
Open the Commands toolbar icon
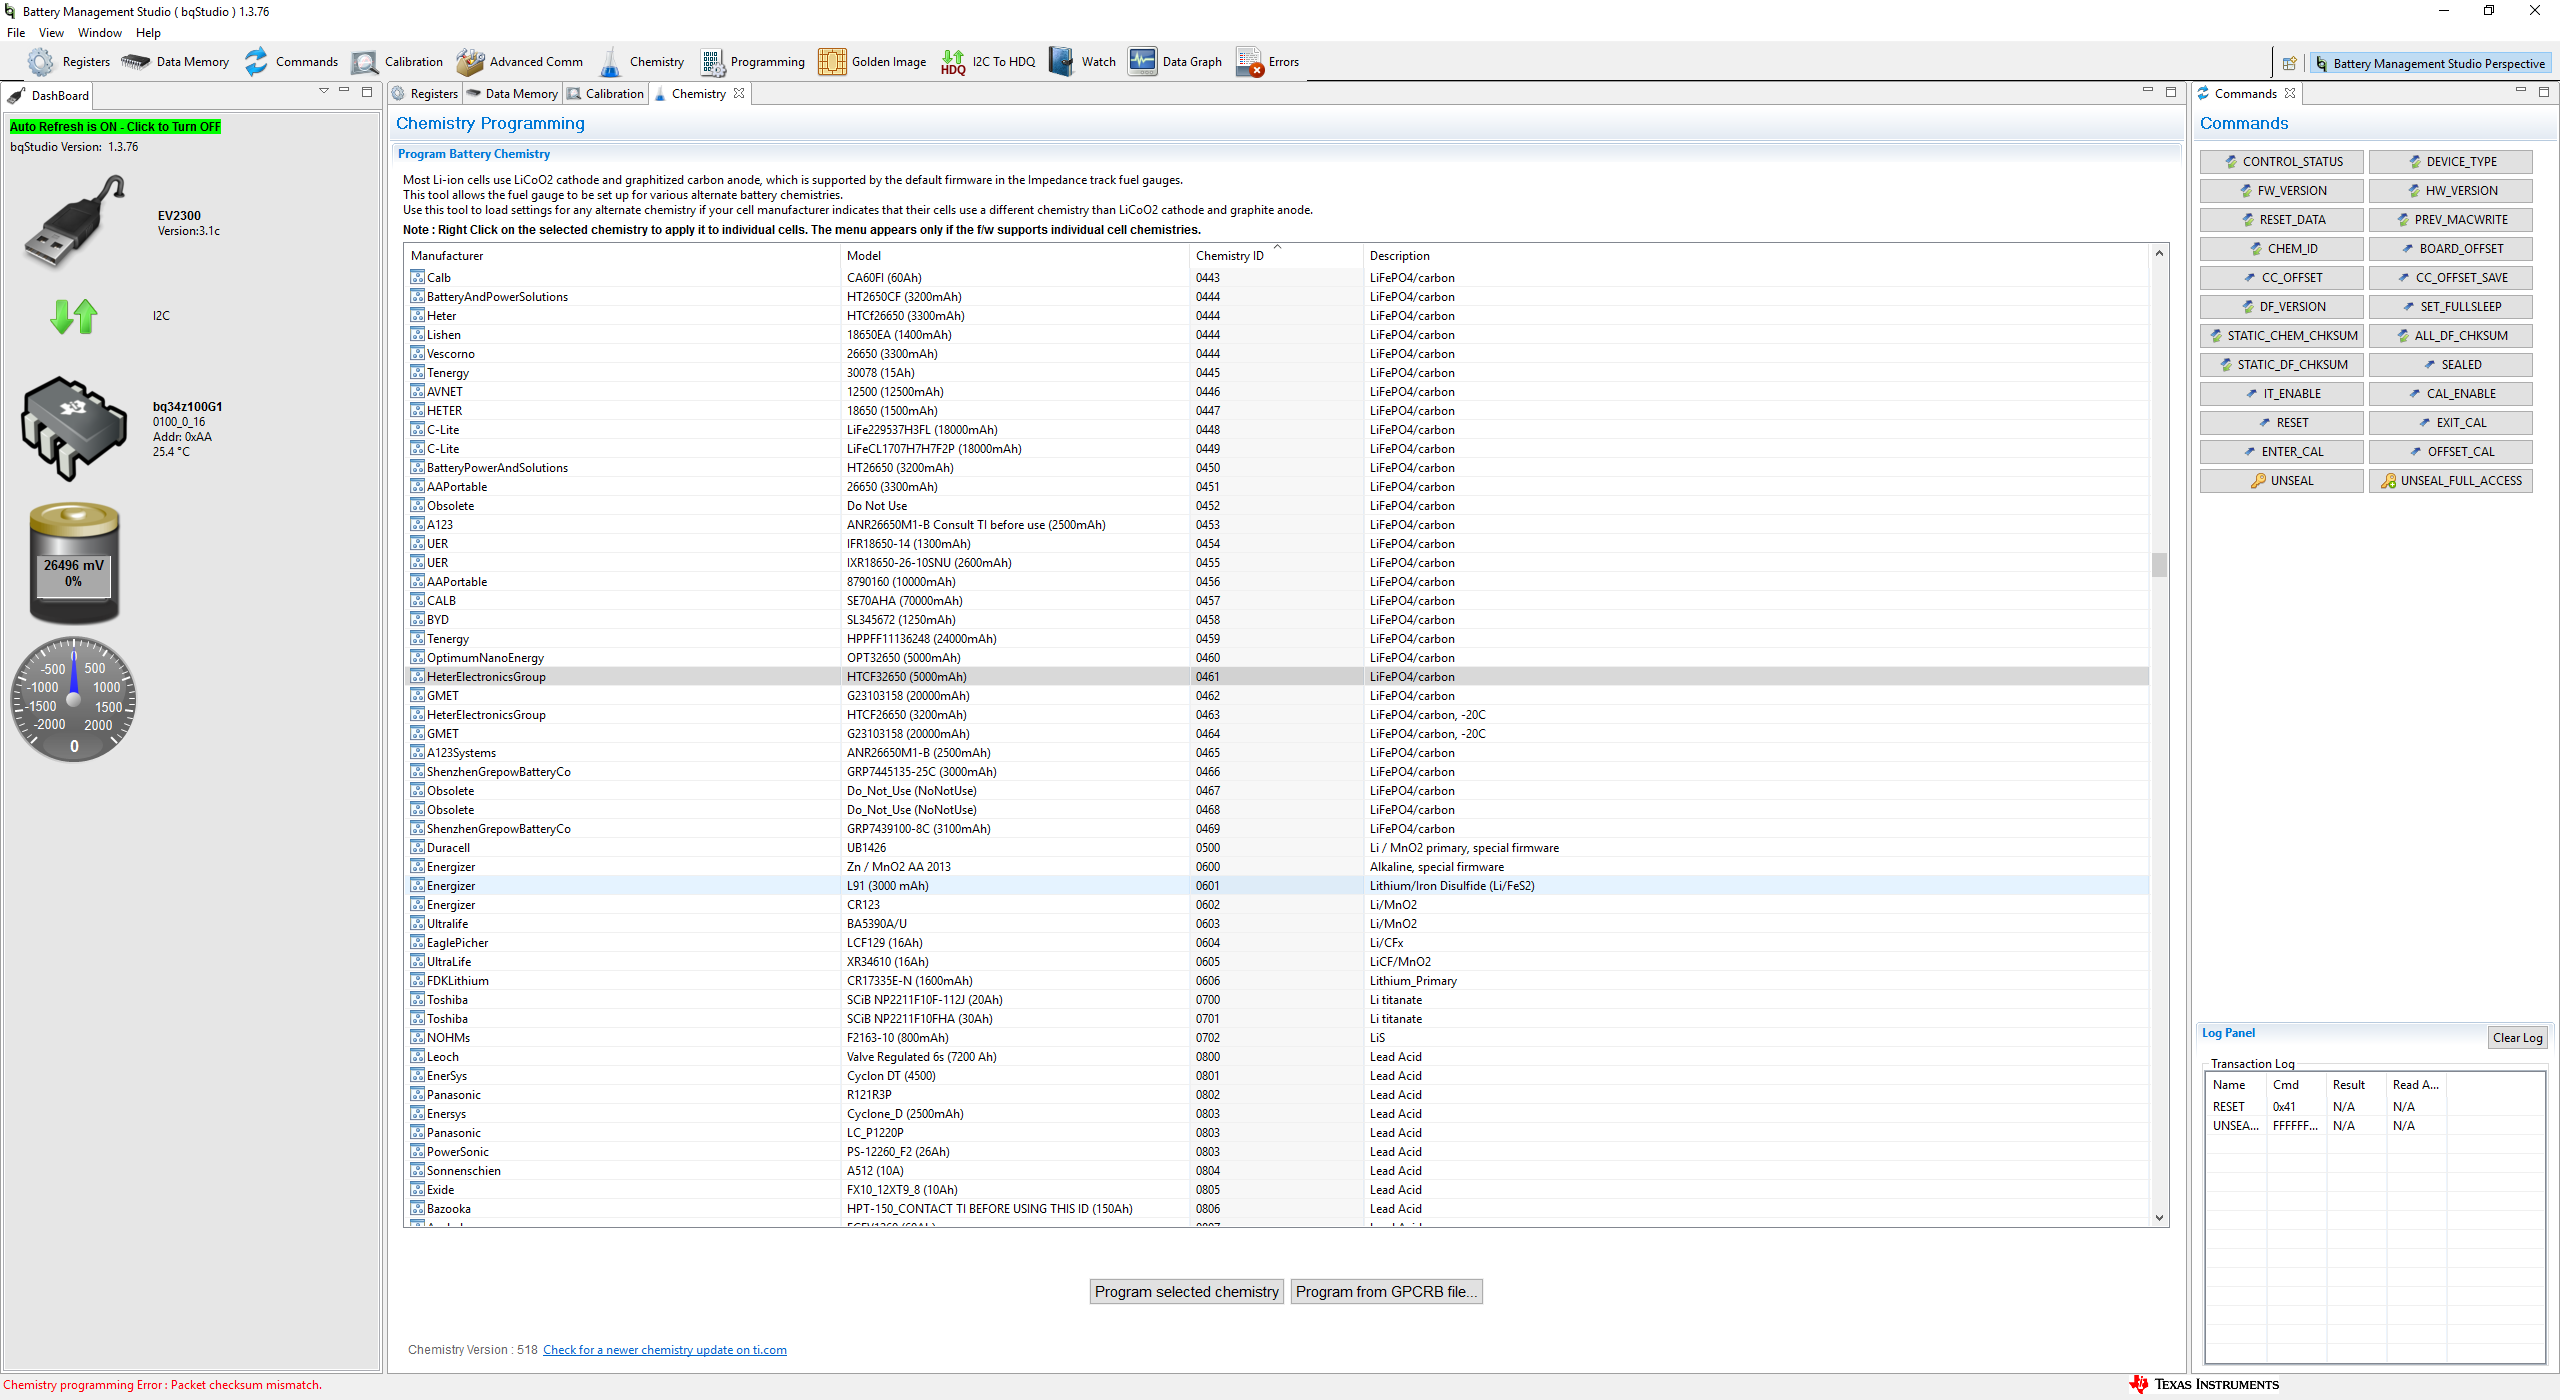coord(292,62)
